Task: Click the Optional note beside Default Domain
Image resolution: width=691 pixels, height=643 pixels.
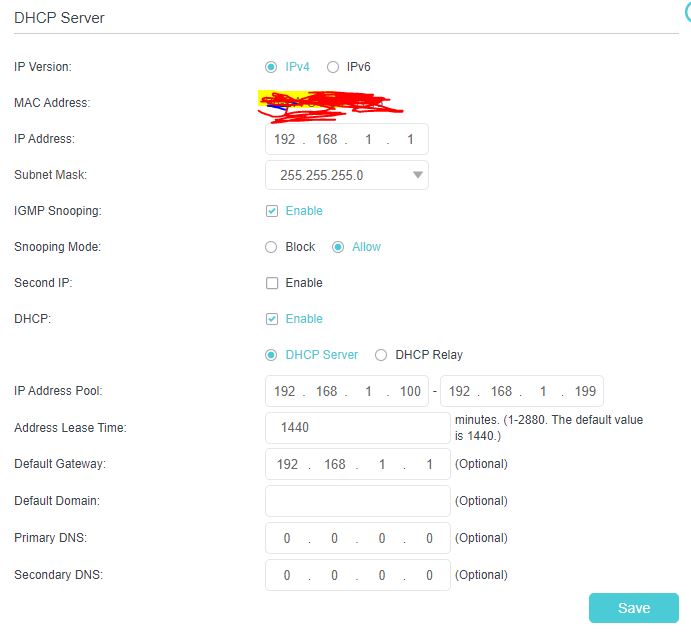Action: [481, 501]
